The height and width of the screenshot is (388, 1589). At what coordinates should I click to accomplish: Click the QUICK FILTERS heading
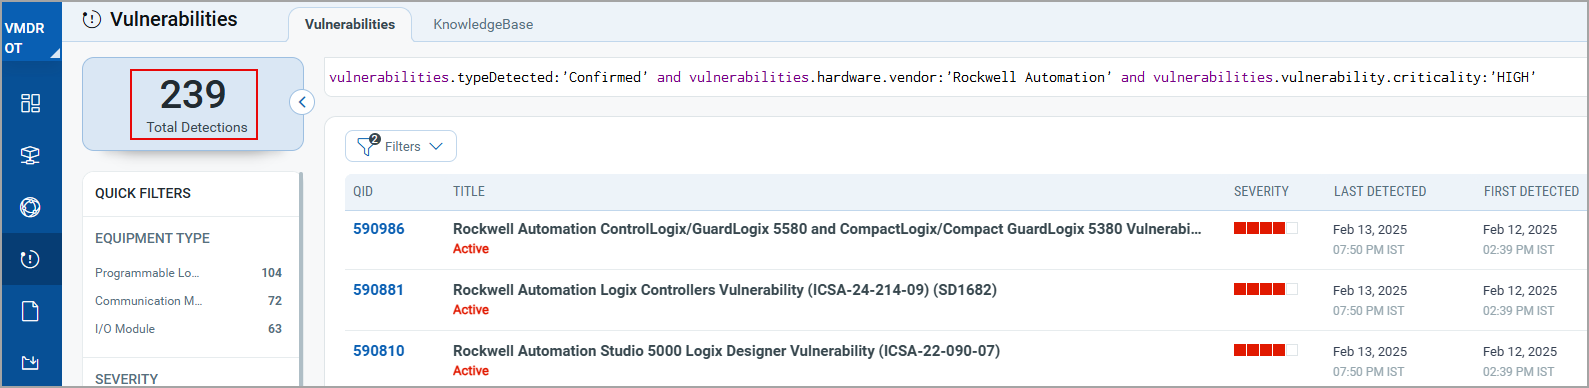(143, 193)
